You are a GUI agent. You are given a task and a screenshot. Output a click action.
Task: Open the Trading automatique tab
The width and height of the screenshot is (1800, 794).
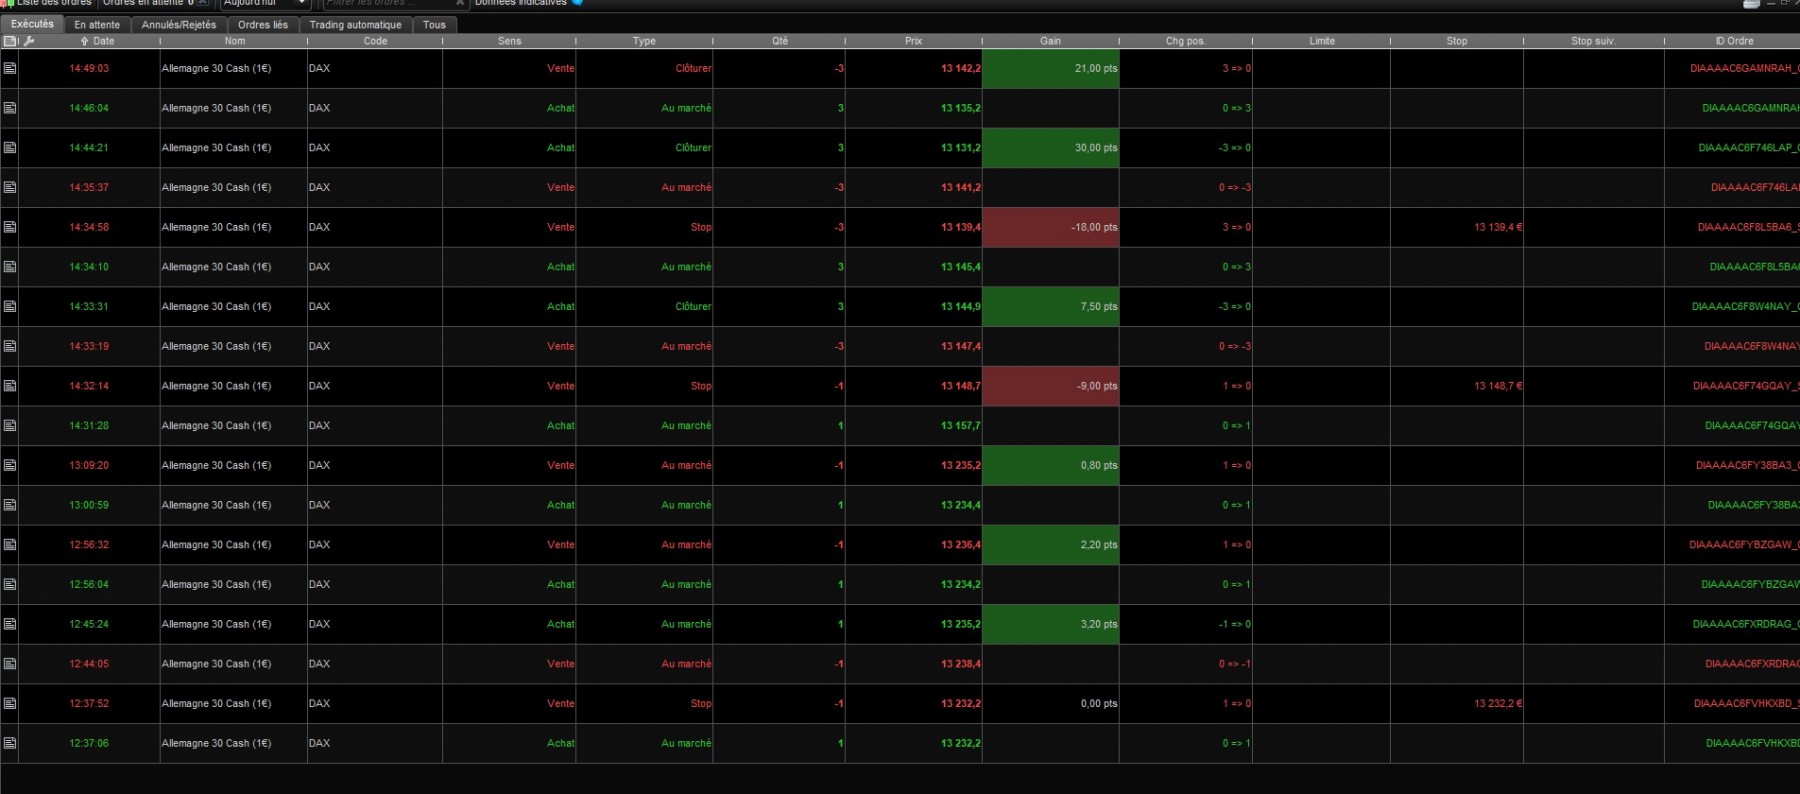coord(355,25)
